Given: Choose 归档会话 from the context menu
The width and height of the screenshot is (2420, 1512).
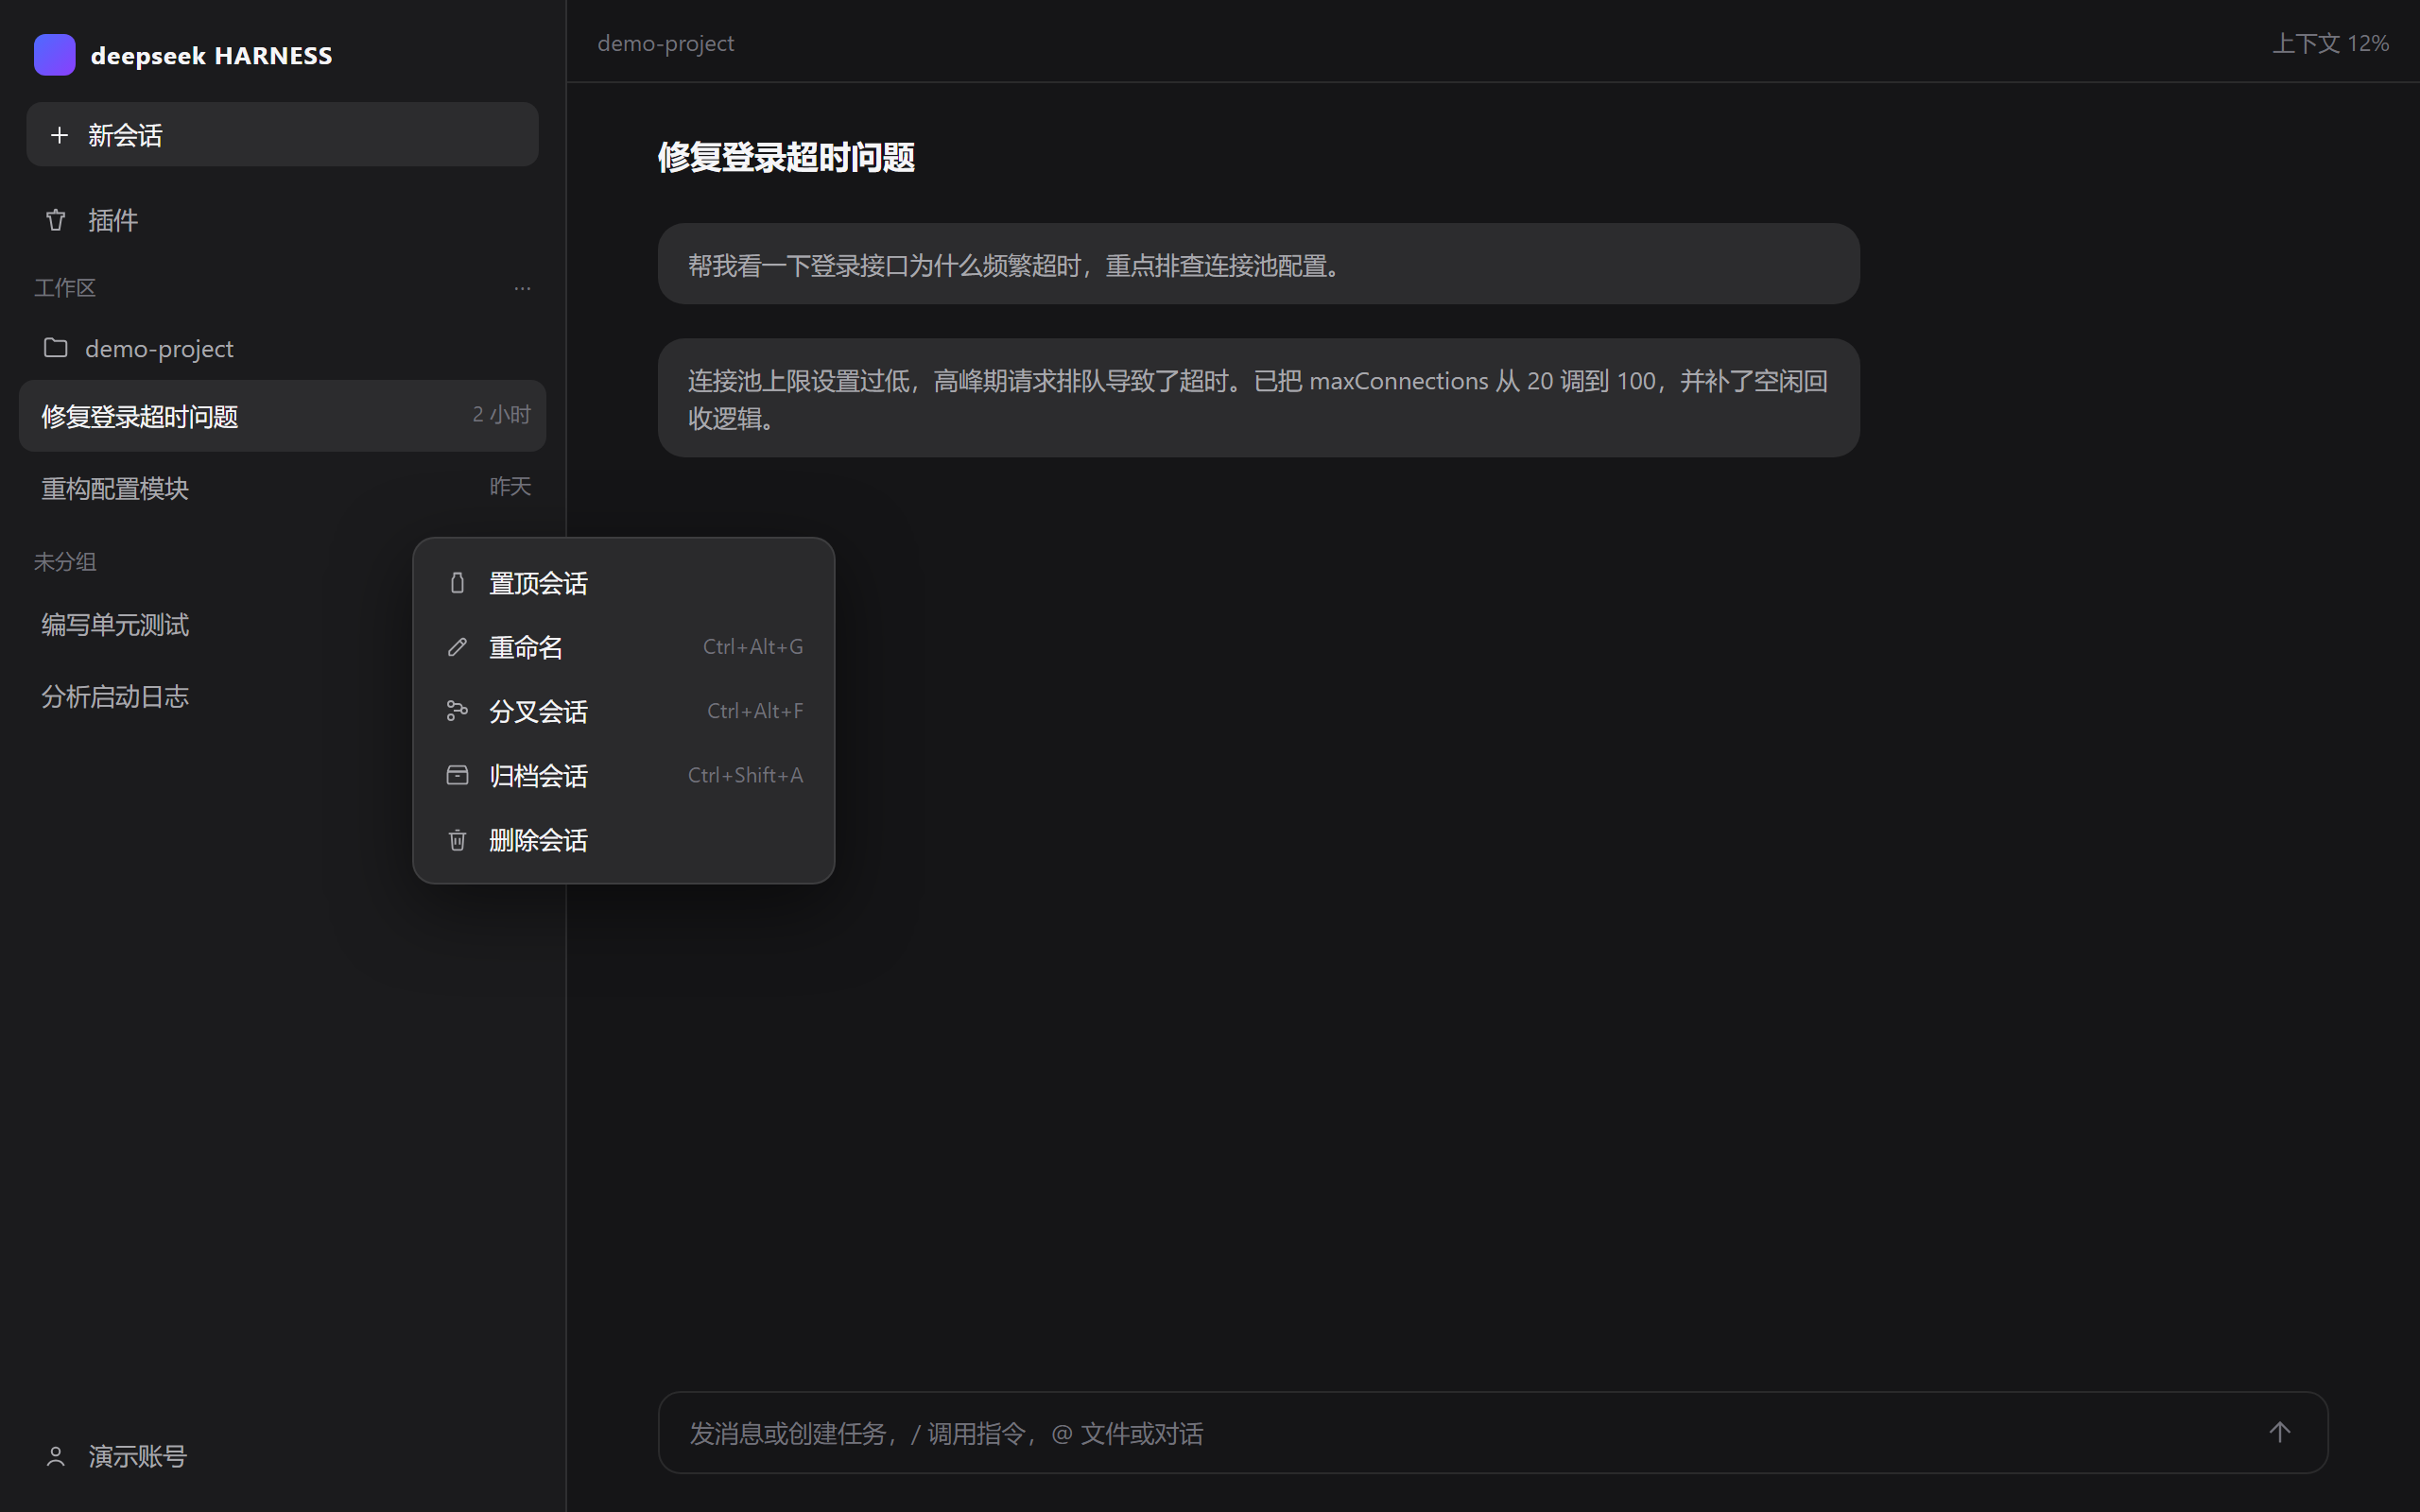Looking at the screenshot, I should (623, 775).
